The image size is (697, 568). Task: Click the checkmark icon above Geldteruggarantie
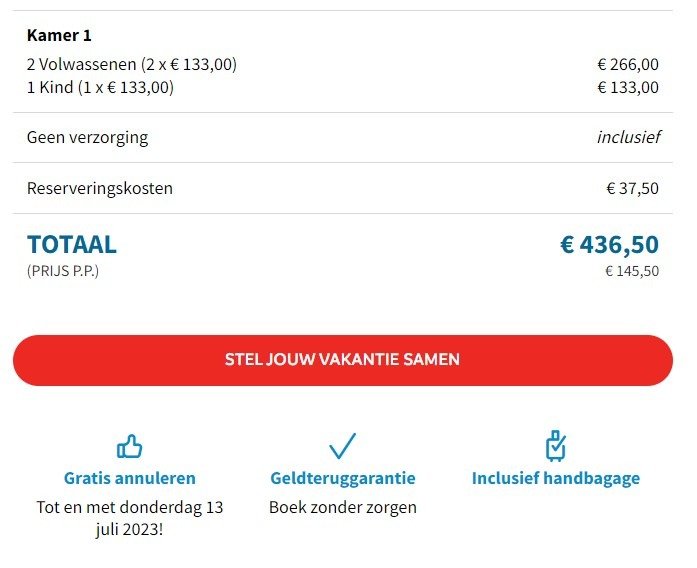[x=342, y=445]
